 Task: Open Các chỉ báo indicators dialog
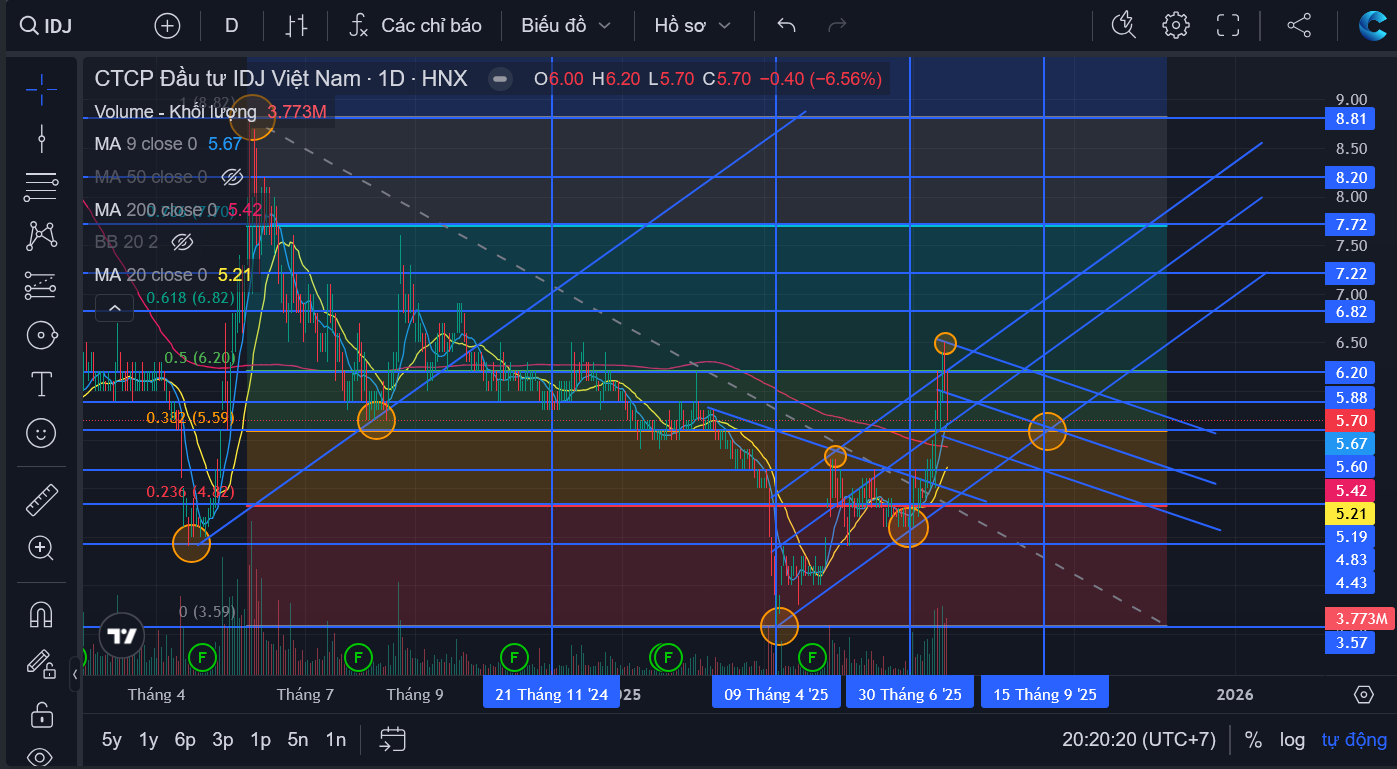pyautogui.click(x=415, y=25)
